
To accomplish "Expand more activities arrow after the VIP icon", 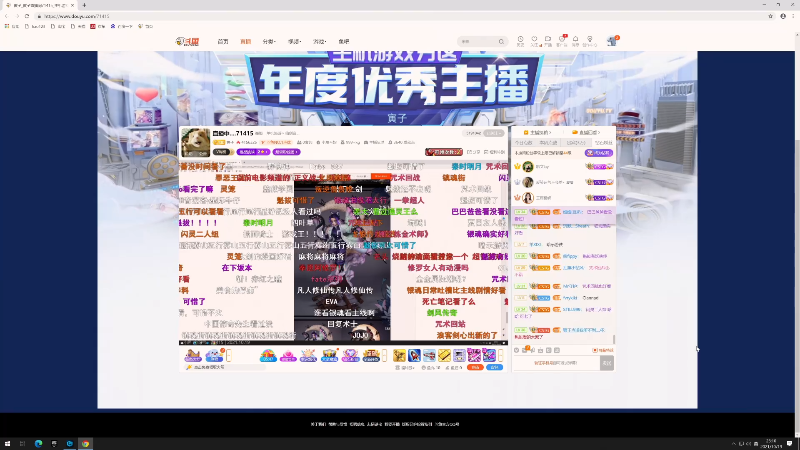I will pyautogui.click(x=385, y=355).
